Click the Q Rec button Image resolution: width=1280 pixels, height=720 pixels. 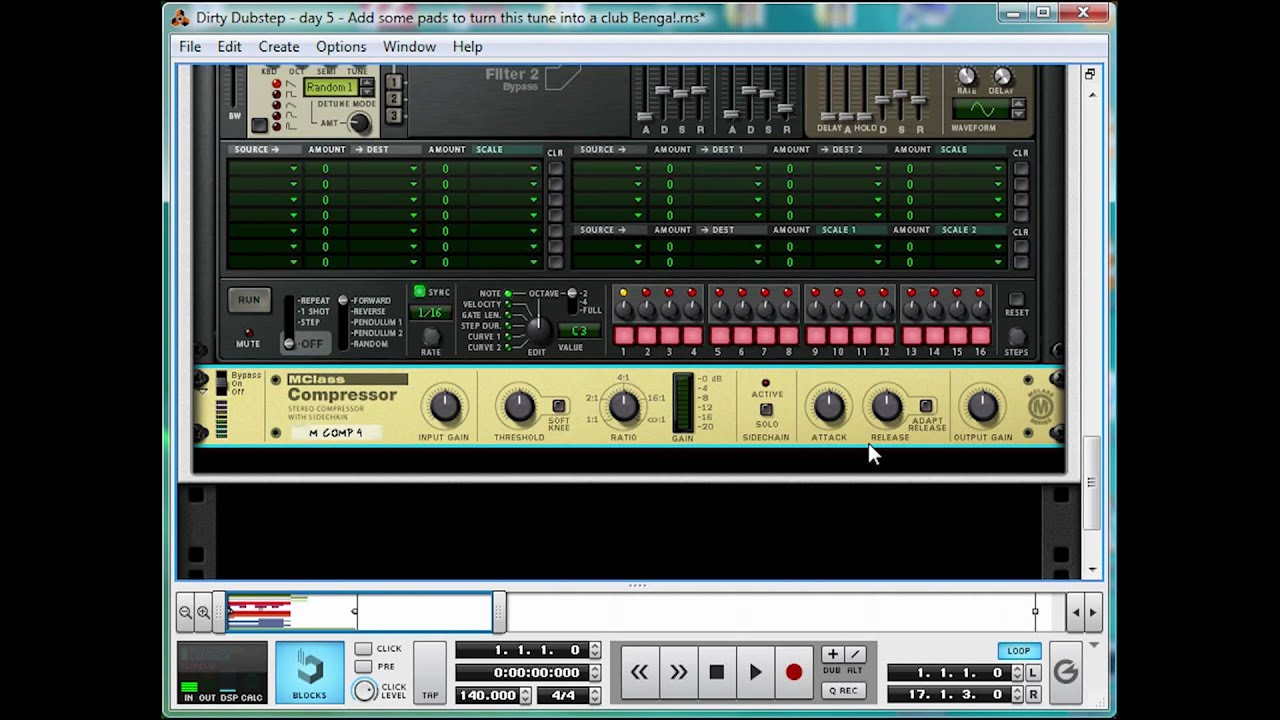coord(843,690)
